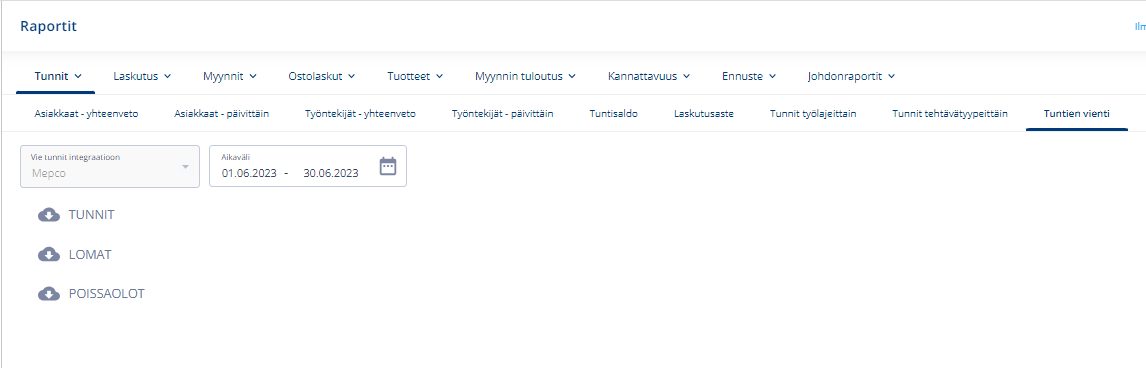1146x368 pixels.
Task: Expand the Mepco integration dropdown
Action: (110, 166)
